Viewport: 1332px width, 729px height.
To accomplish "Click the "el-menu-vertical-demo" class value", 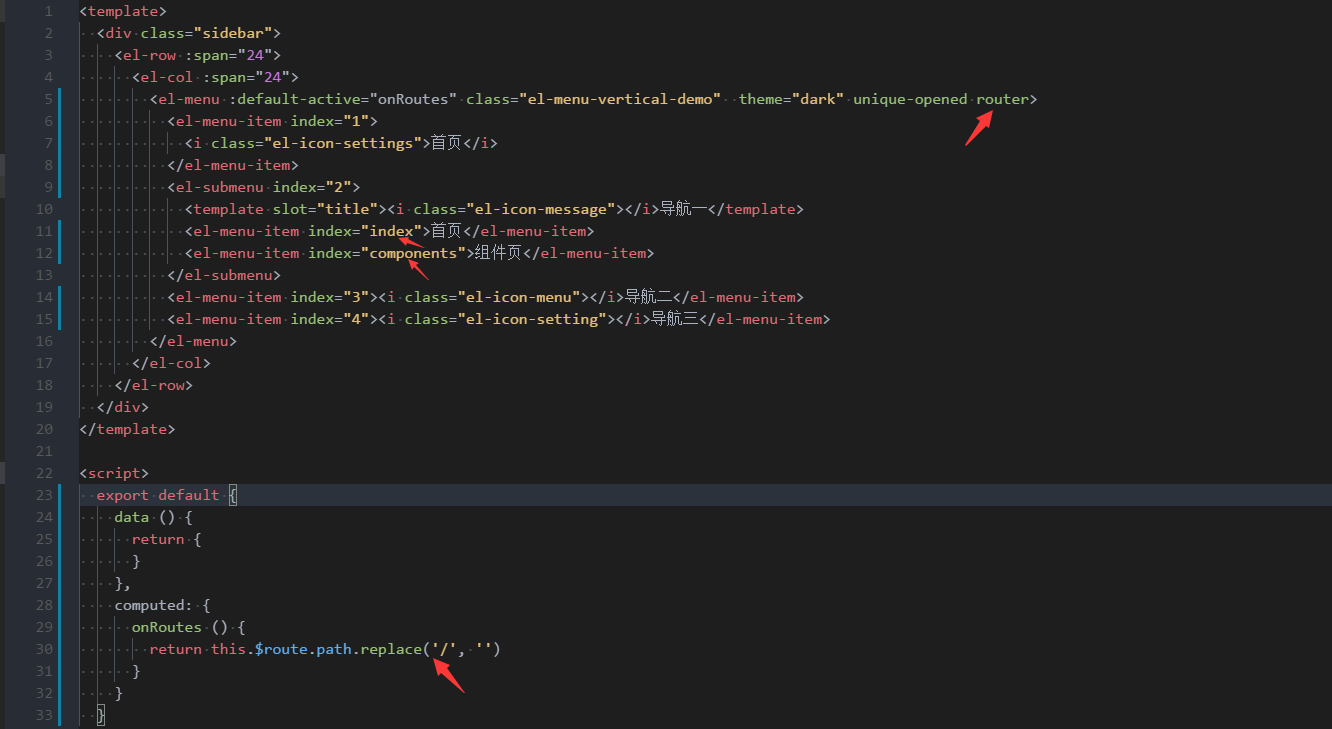I will pos(620,99).
